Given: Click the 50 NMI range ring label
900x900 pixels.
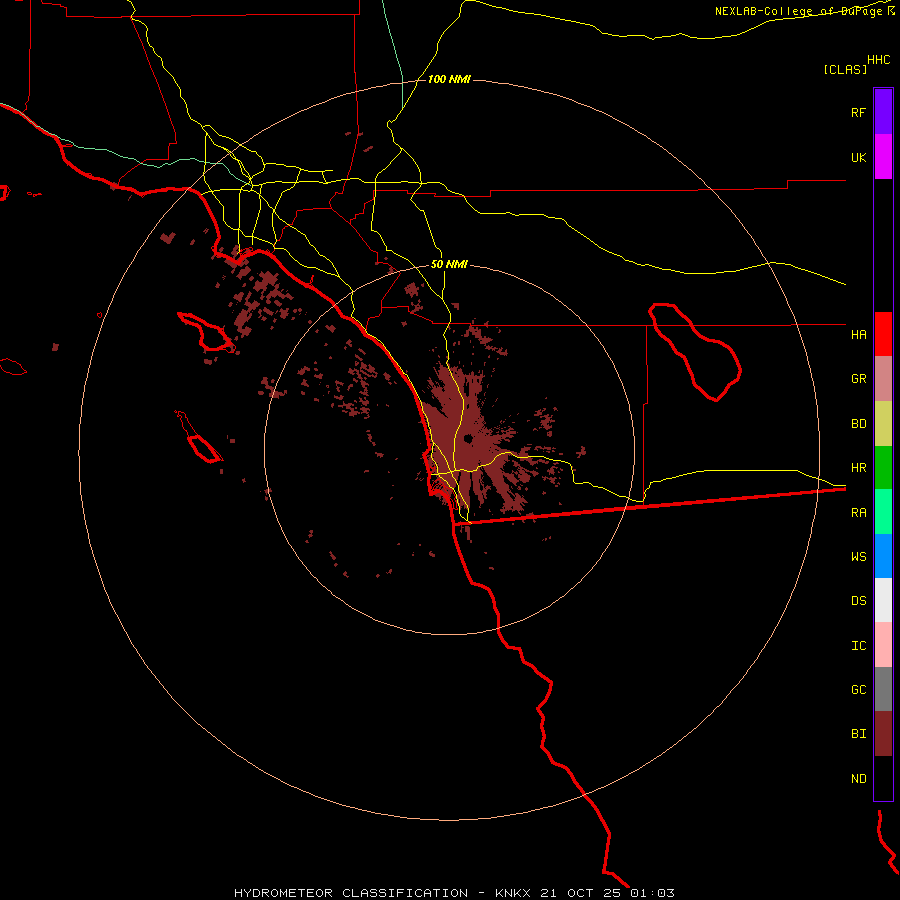Looking at the screenshot, I should 449,264.
